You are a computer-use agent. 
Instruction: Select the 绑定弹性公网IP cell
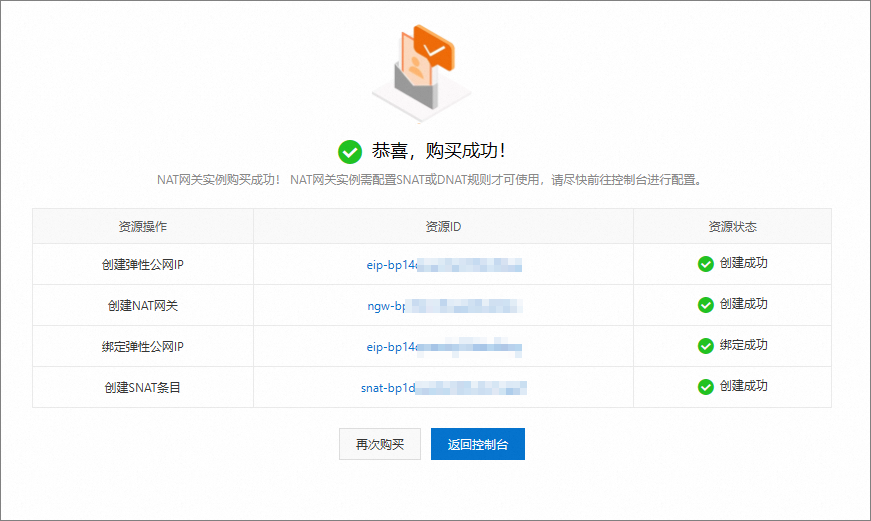143,347
